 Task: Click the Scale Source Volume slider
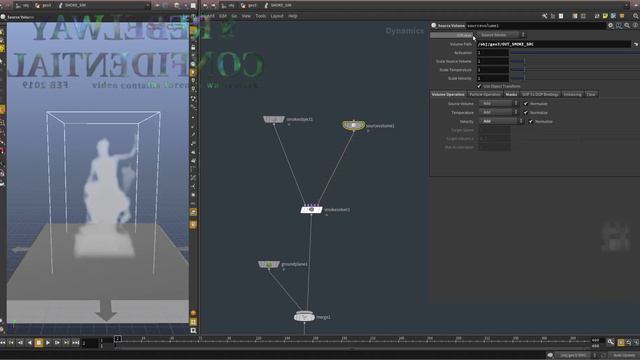[575, 61]
